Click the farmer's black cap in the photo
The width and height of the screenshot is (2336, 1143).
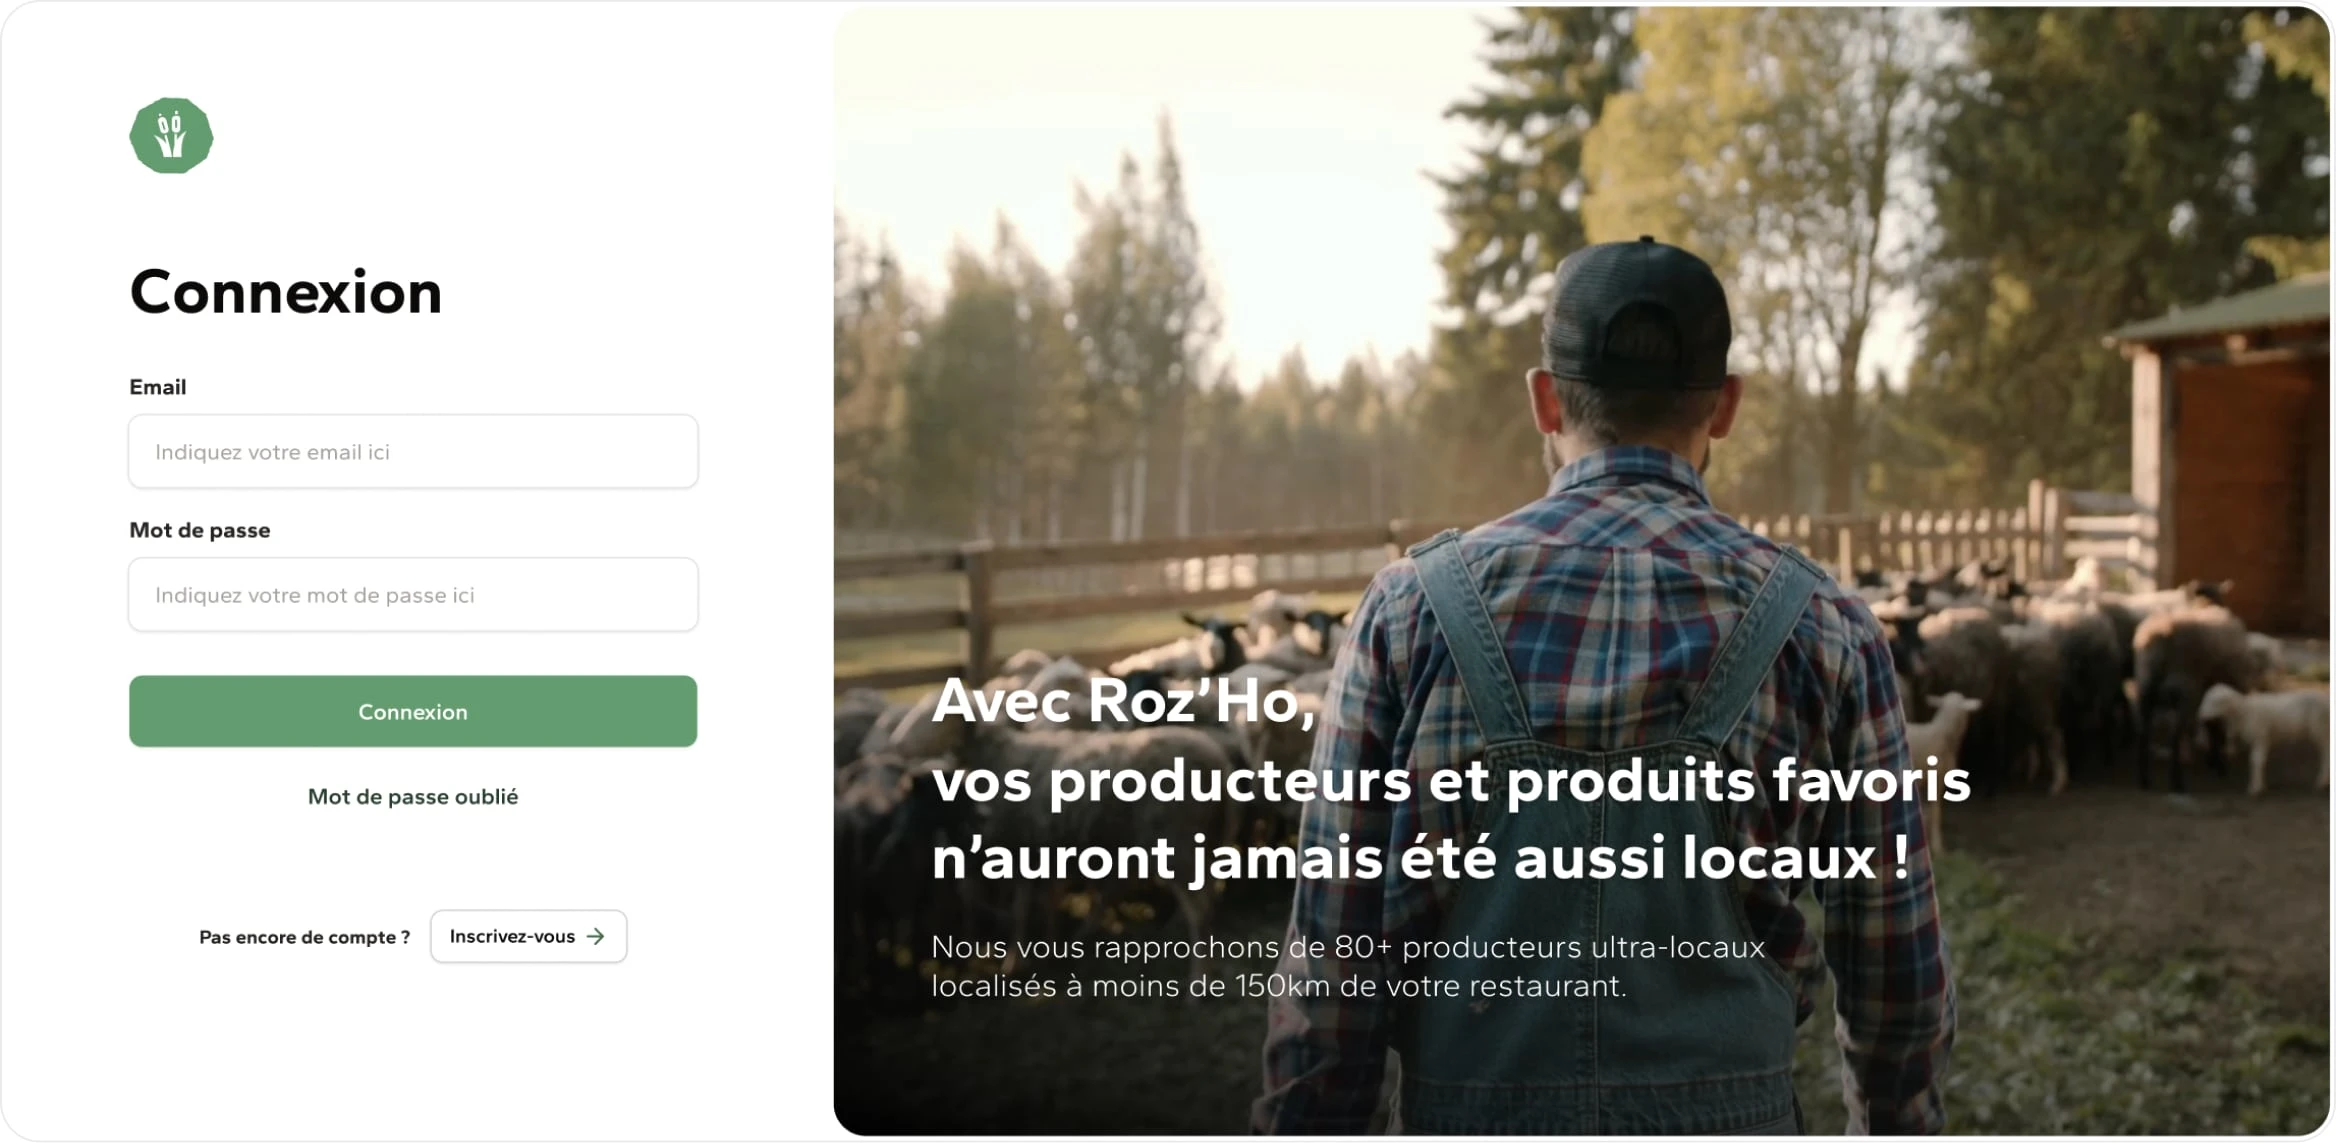pyautogui.click(x=1637, y=313)
